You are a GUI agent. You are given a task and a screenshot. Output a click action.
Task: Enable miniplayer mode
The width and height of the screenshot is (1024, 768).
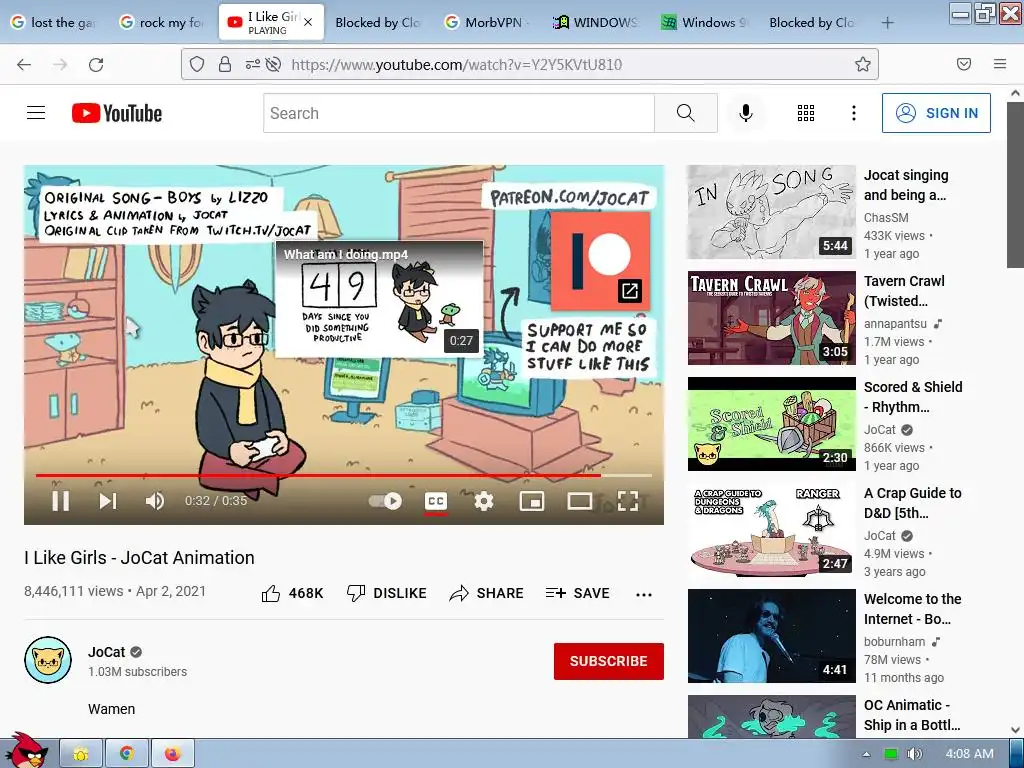point(532,501)
